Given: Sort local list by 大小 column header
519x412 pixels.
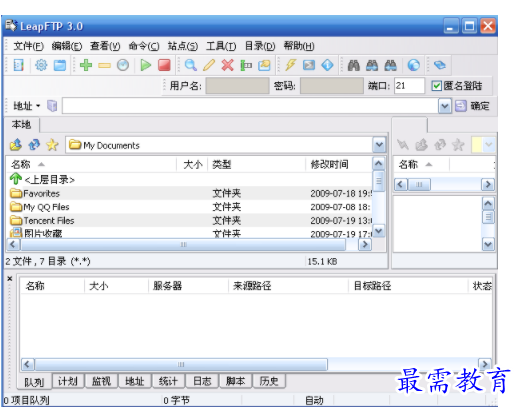Looking at the screenshot, I should pos(192,164).
